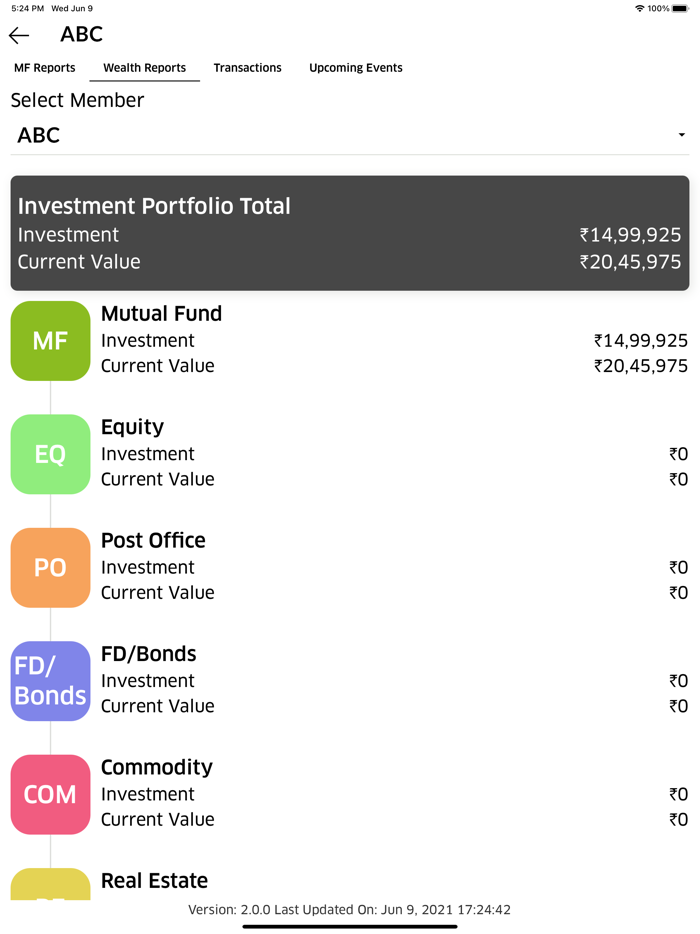Tap the Select Member label
Screen dimensions: 700x934
77,100
